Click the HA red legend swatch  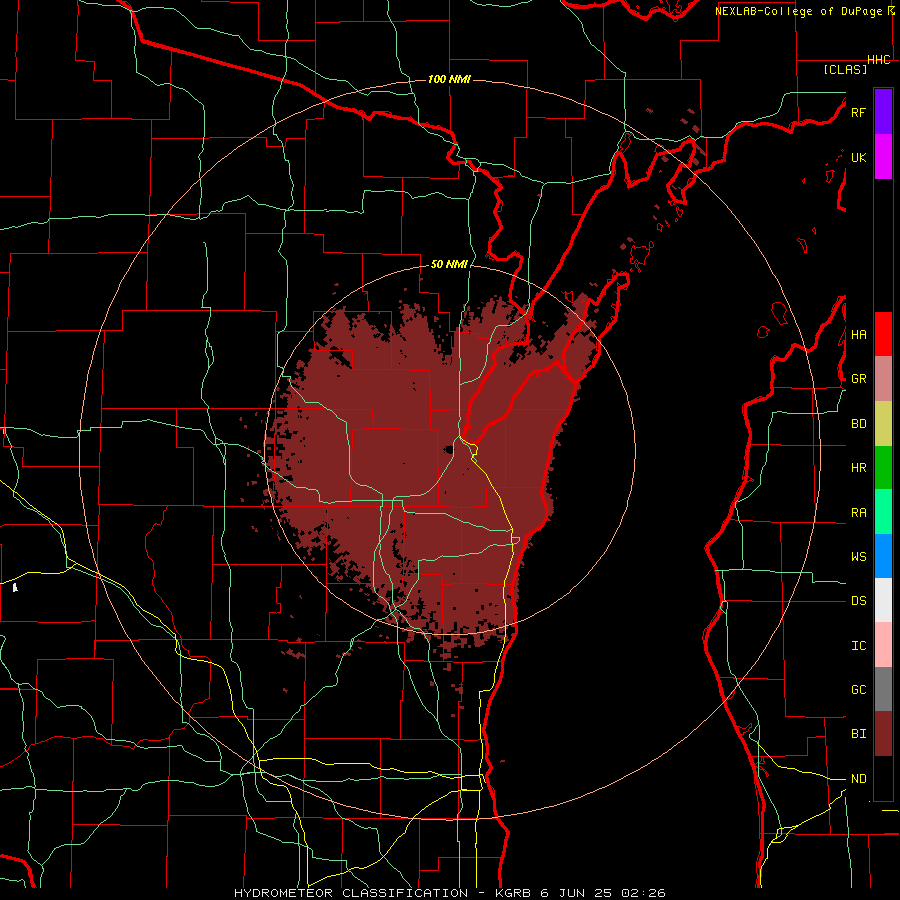pyautogui.click(x=883, y=334)
